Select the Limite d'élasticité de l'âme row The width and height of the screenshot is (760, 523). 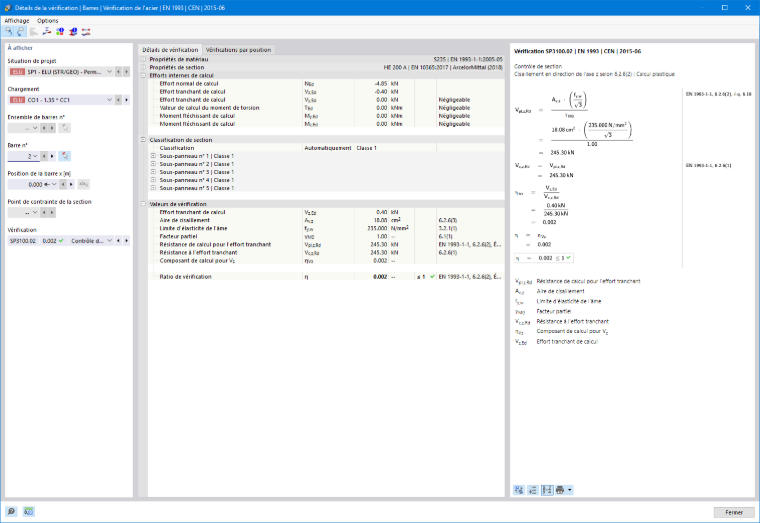coord(326,228)
